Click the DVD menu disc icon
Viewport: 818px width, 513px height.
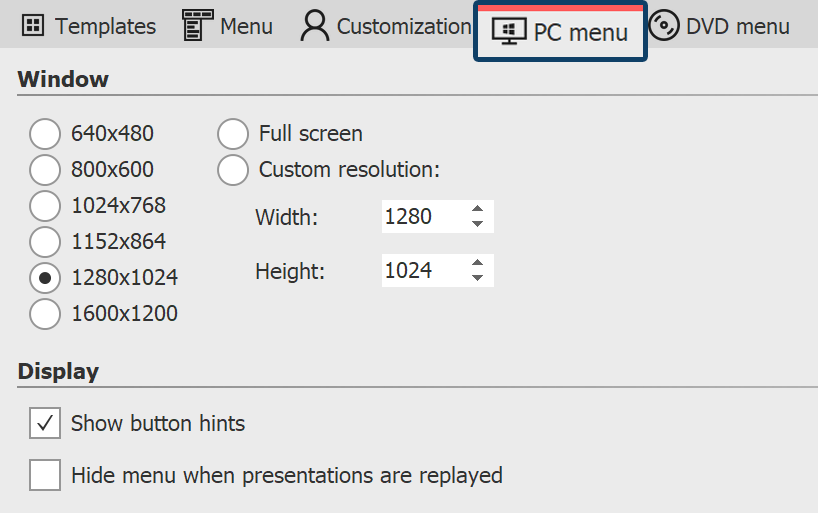point(664,26)
